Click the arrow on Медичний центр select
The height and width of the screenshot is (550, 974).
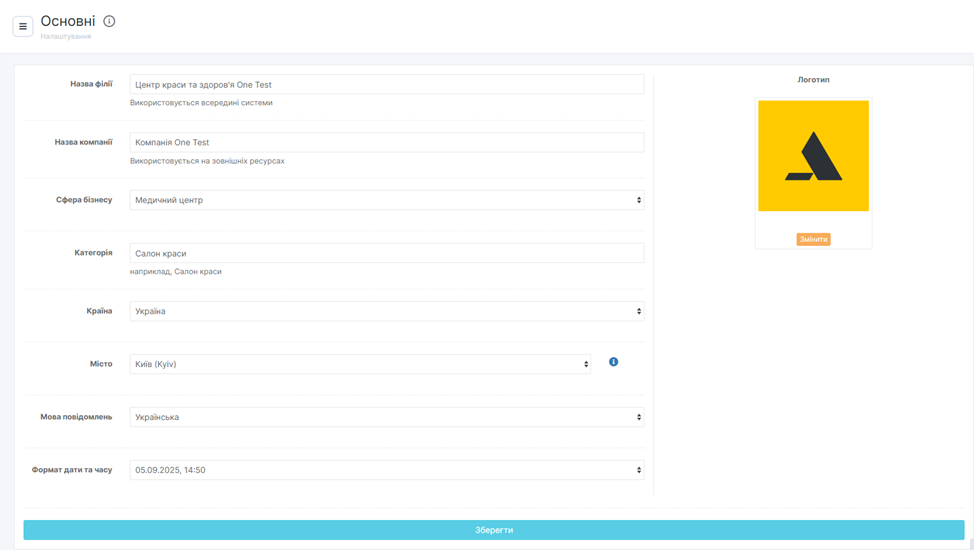[x=639, y=200]
